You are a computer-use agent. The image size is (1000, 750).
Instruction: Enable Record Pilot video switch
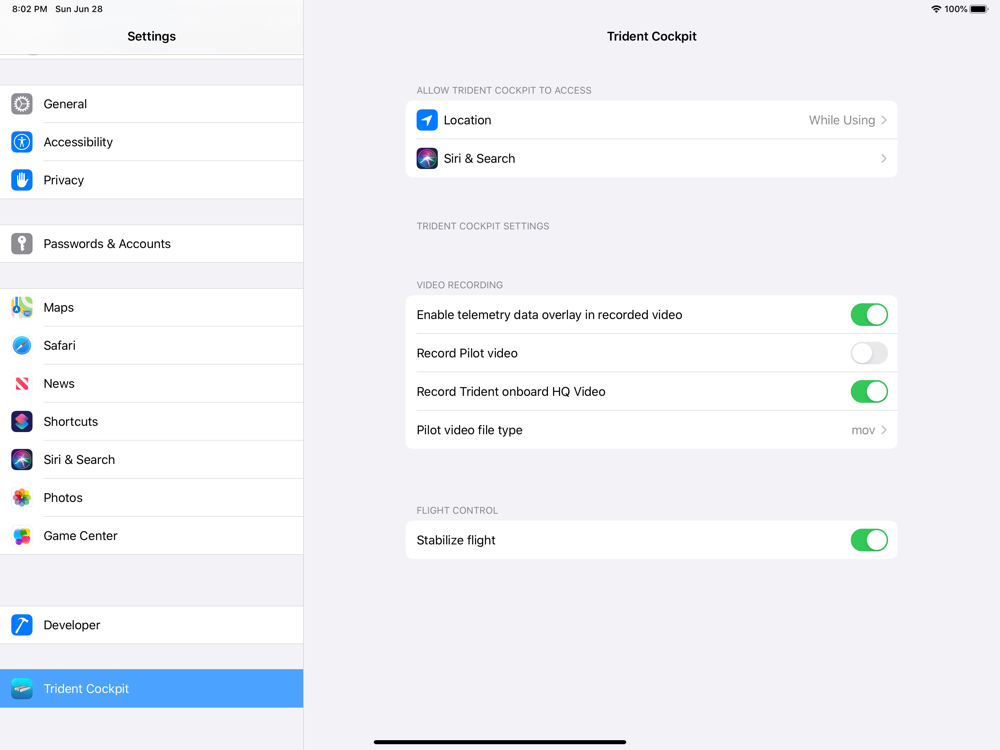pyautogui.click(x=869, y=353)
